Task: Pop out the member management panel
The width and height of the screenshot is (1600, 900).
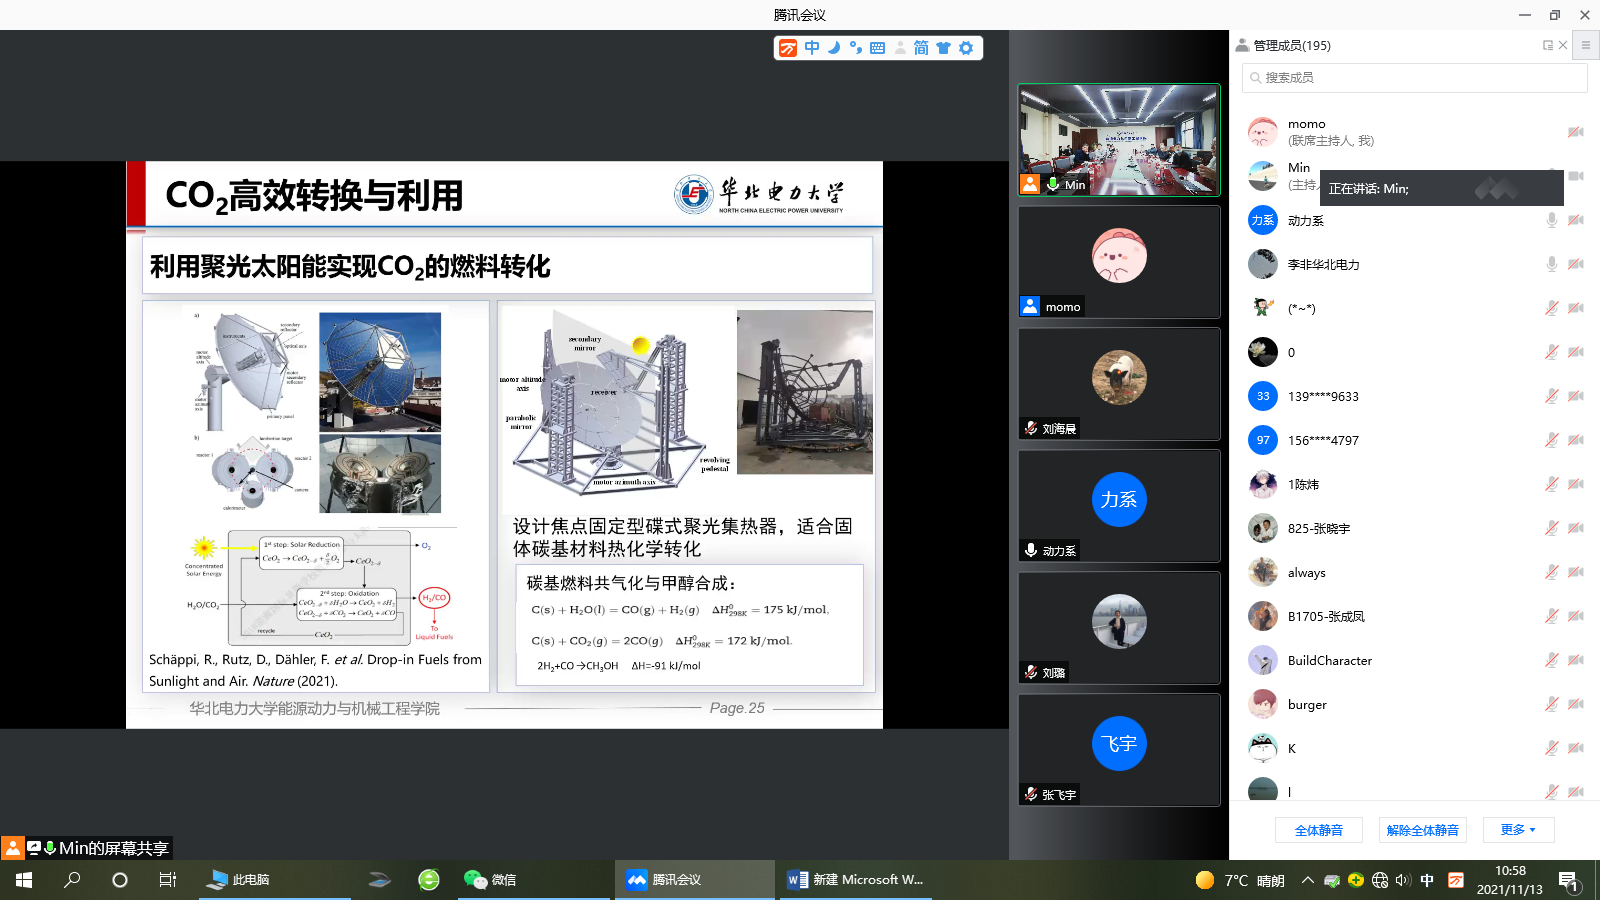Action: click(x=1547, y=45)
